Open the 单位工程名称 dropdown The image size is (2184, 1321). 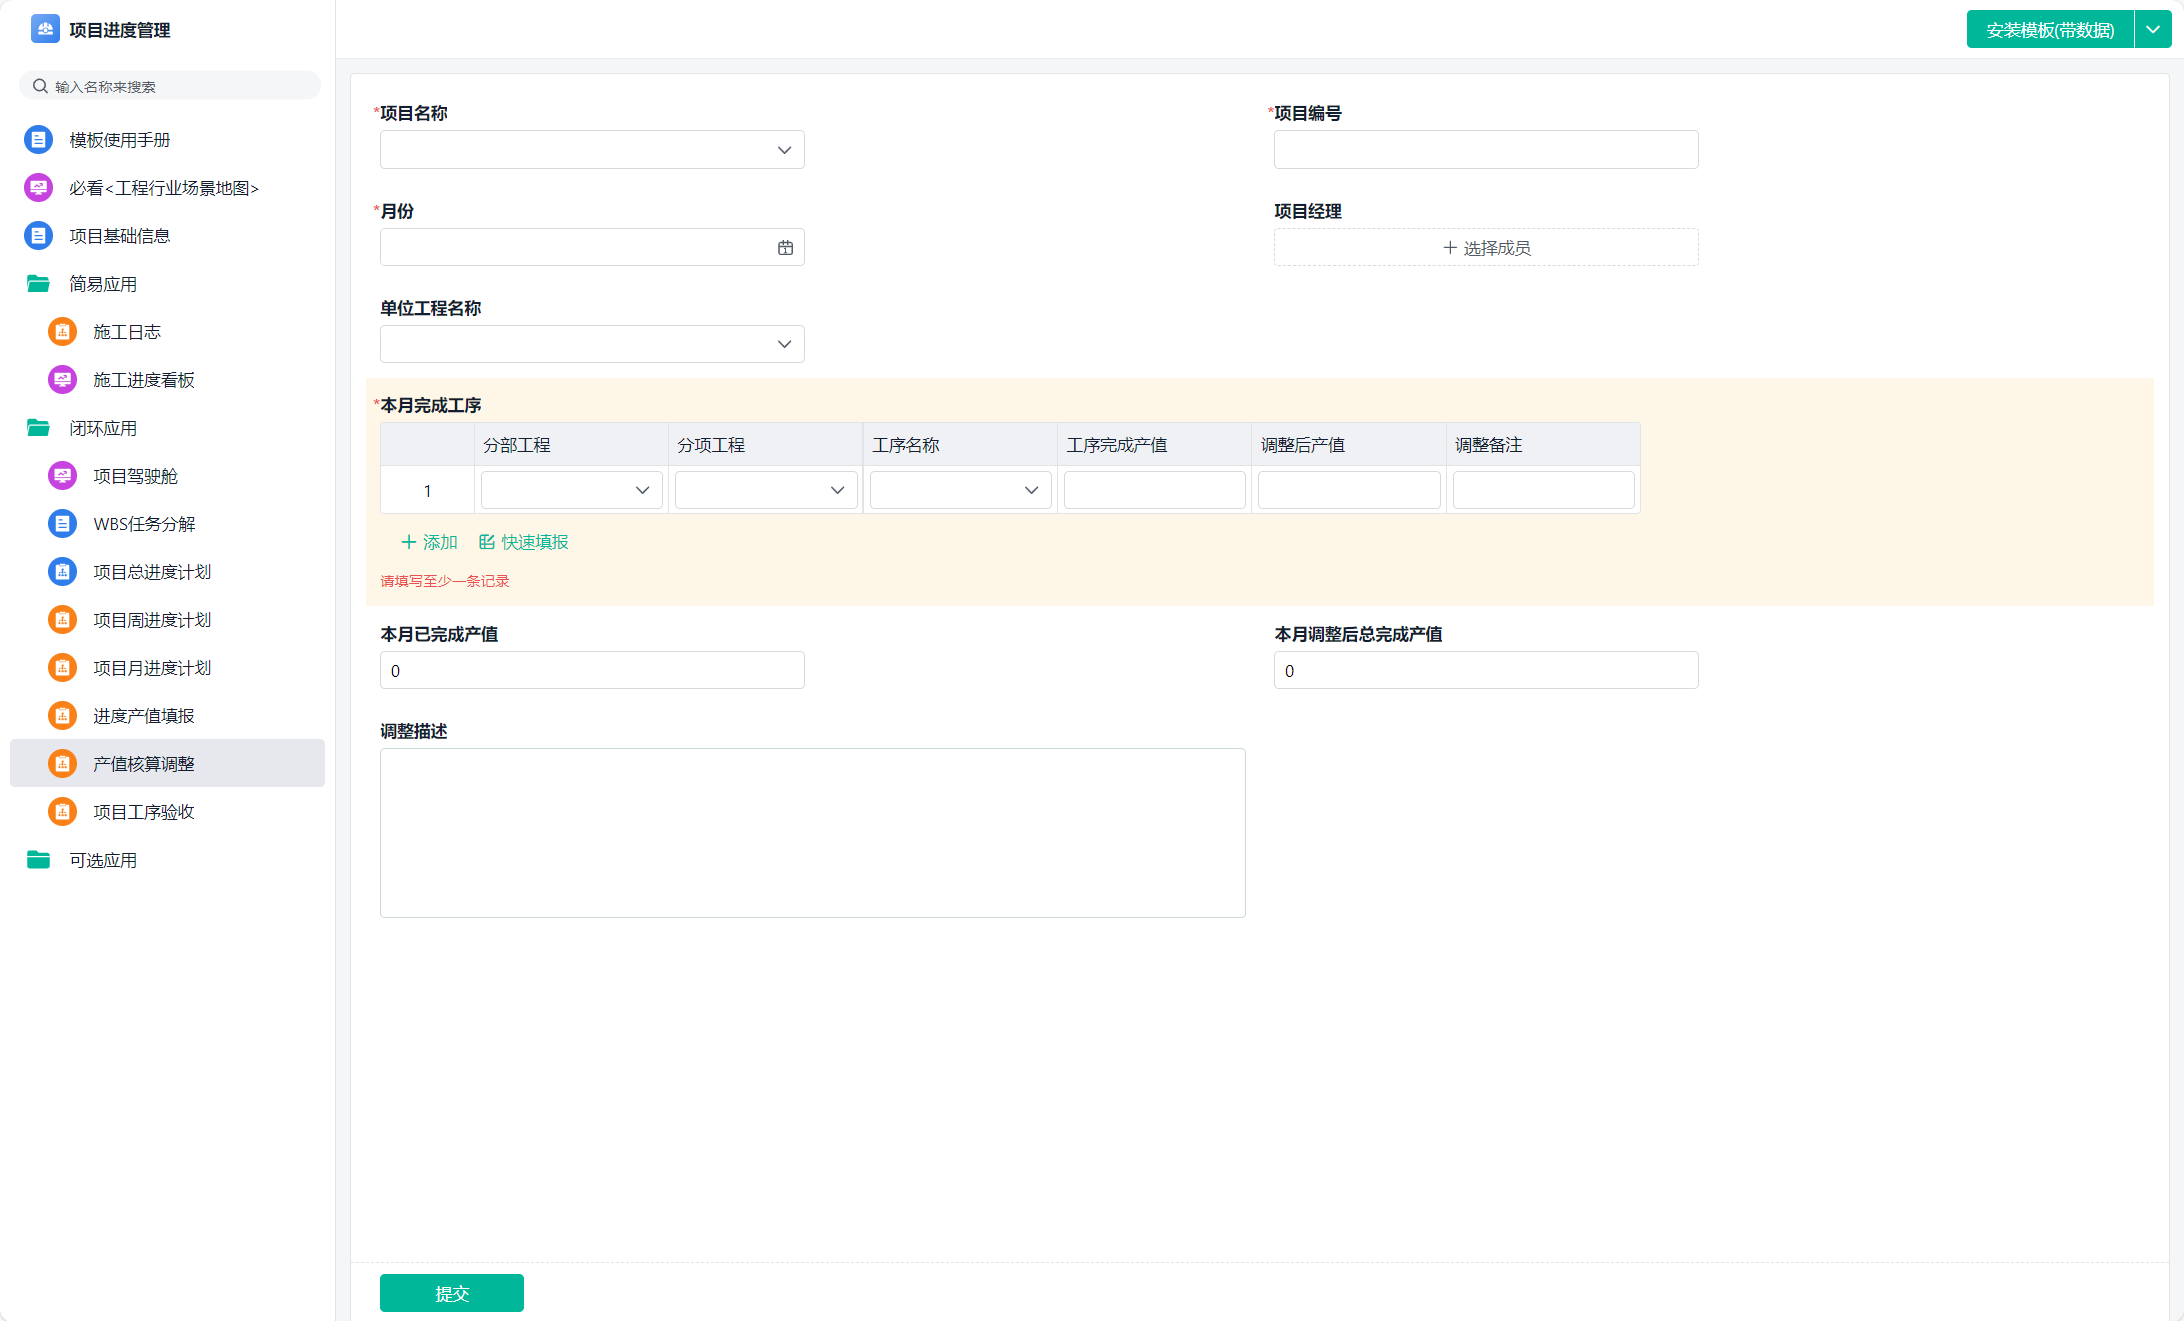pyautogui.click(x=592, y=344)
